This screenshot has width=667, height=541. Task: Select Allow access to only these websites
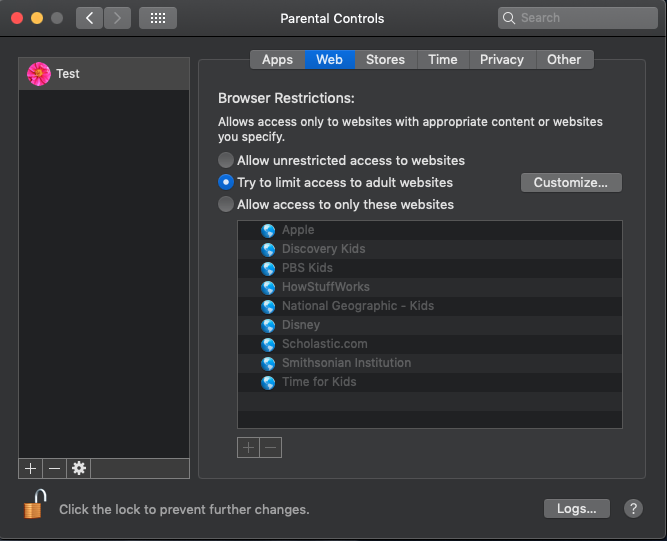coord(225,205)
